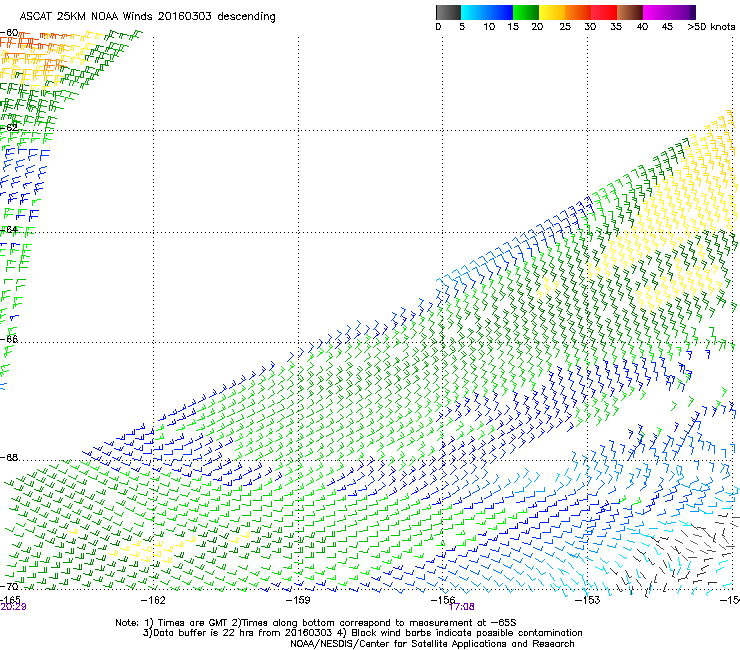This screenshot has height=650, width=740.
Task: Click the '-165' longitude axis label
Action: pos(10,599)
